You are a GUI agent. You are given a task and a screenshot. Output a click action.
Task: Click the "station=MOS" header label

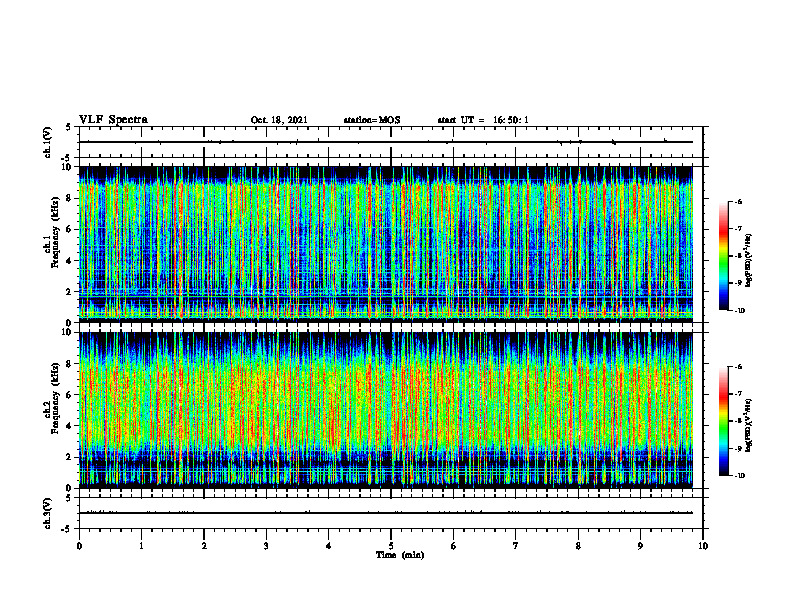[372, 120]
